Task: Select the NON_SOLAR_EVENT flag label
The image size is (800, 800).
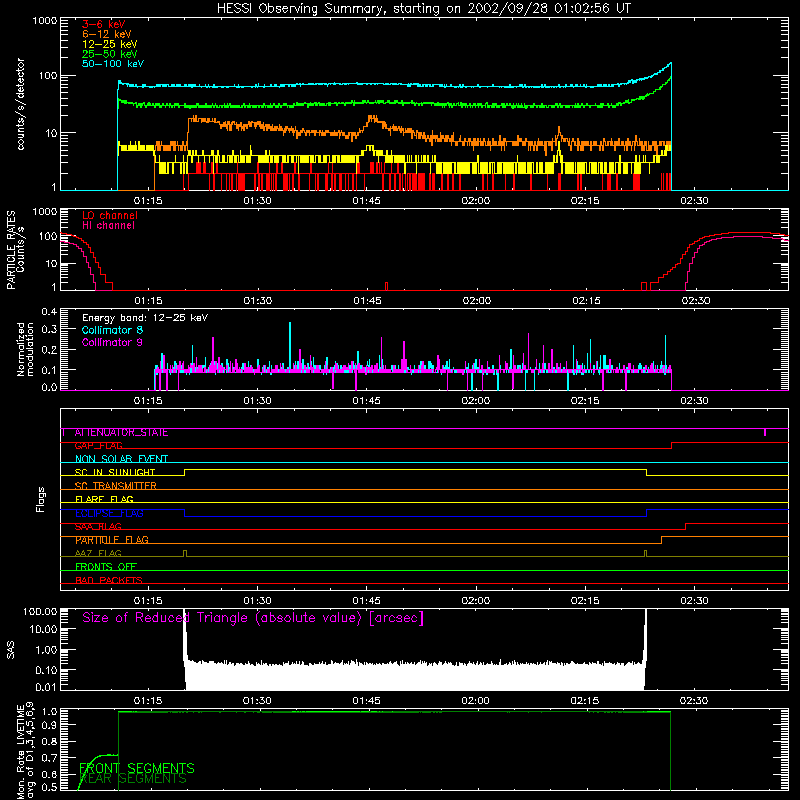Action: pos(121,459)
